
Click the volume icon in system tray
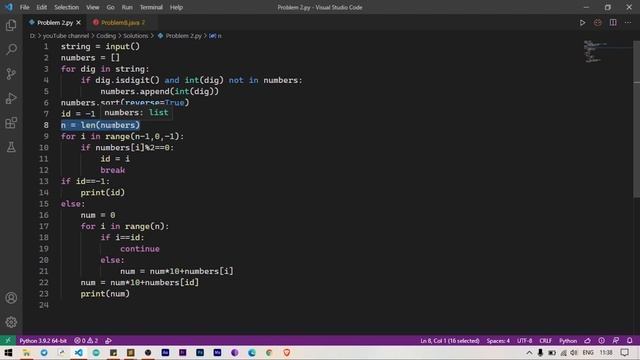[573, 353]
